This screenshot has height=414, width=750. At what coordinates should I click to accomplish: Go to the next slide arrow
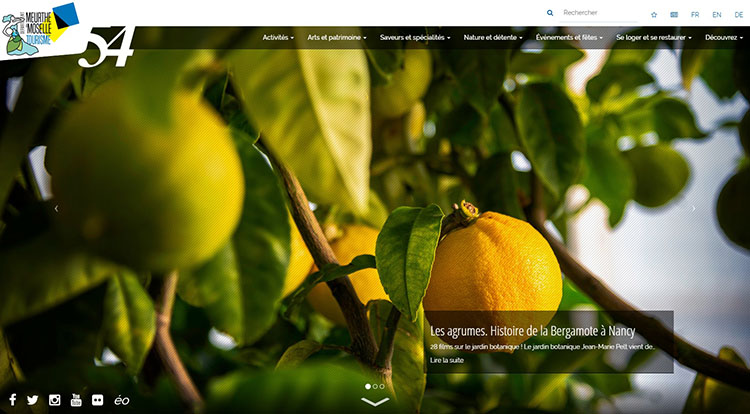(693, 209)
